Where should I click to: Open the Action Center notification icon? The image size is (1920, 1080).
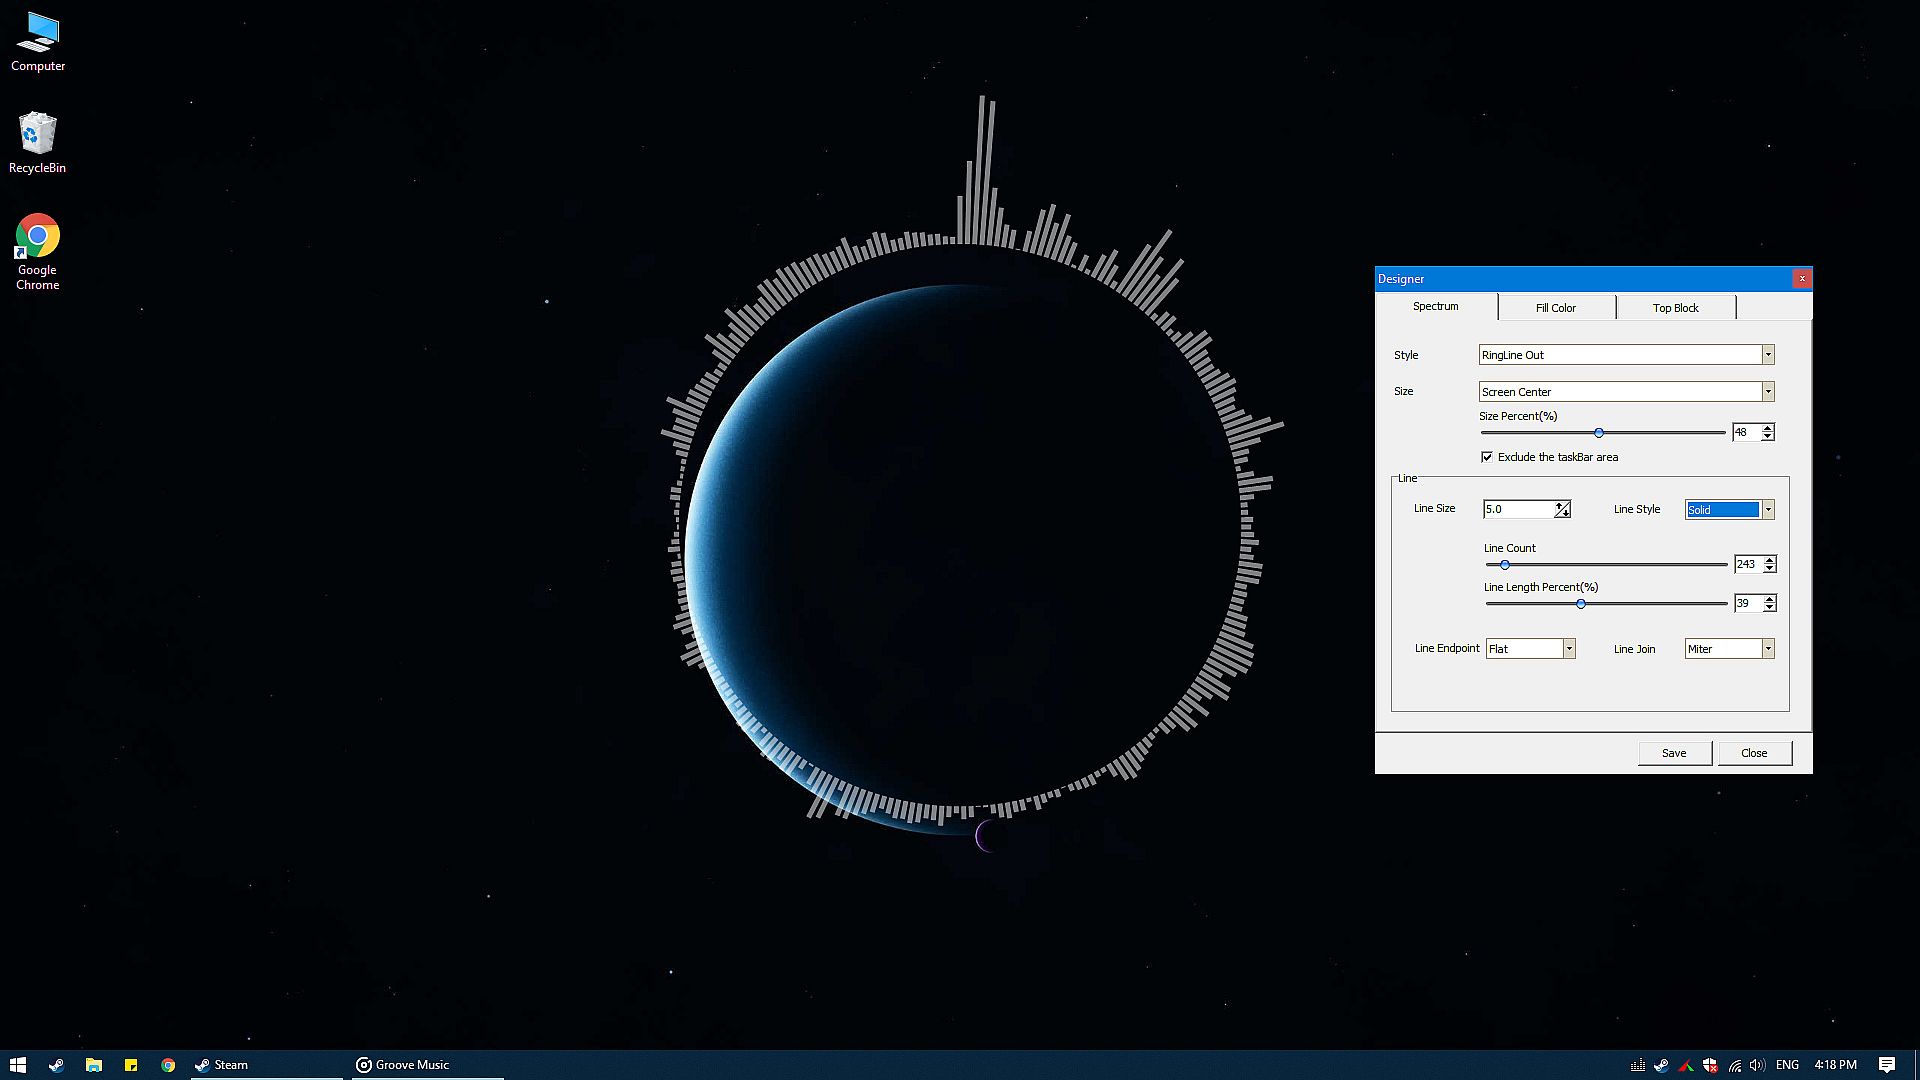1886,1065
